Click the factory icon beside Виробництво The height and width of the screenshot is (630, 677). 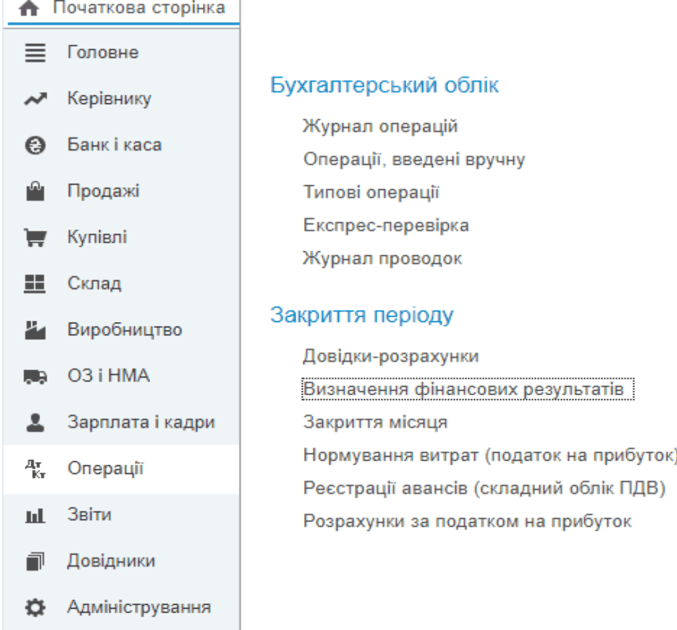(30, 330)
